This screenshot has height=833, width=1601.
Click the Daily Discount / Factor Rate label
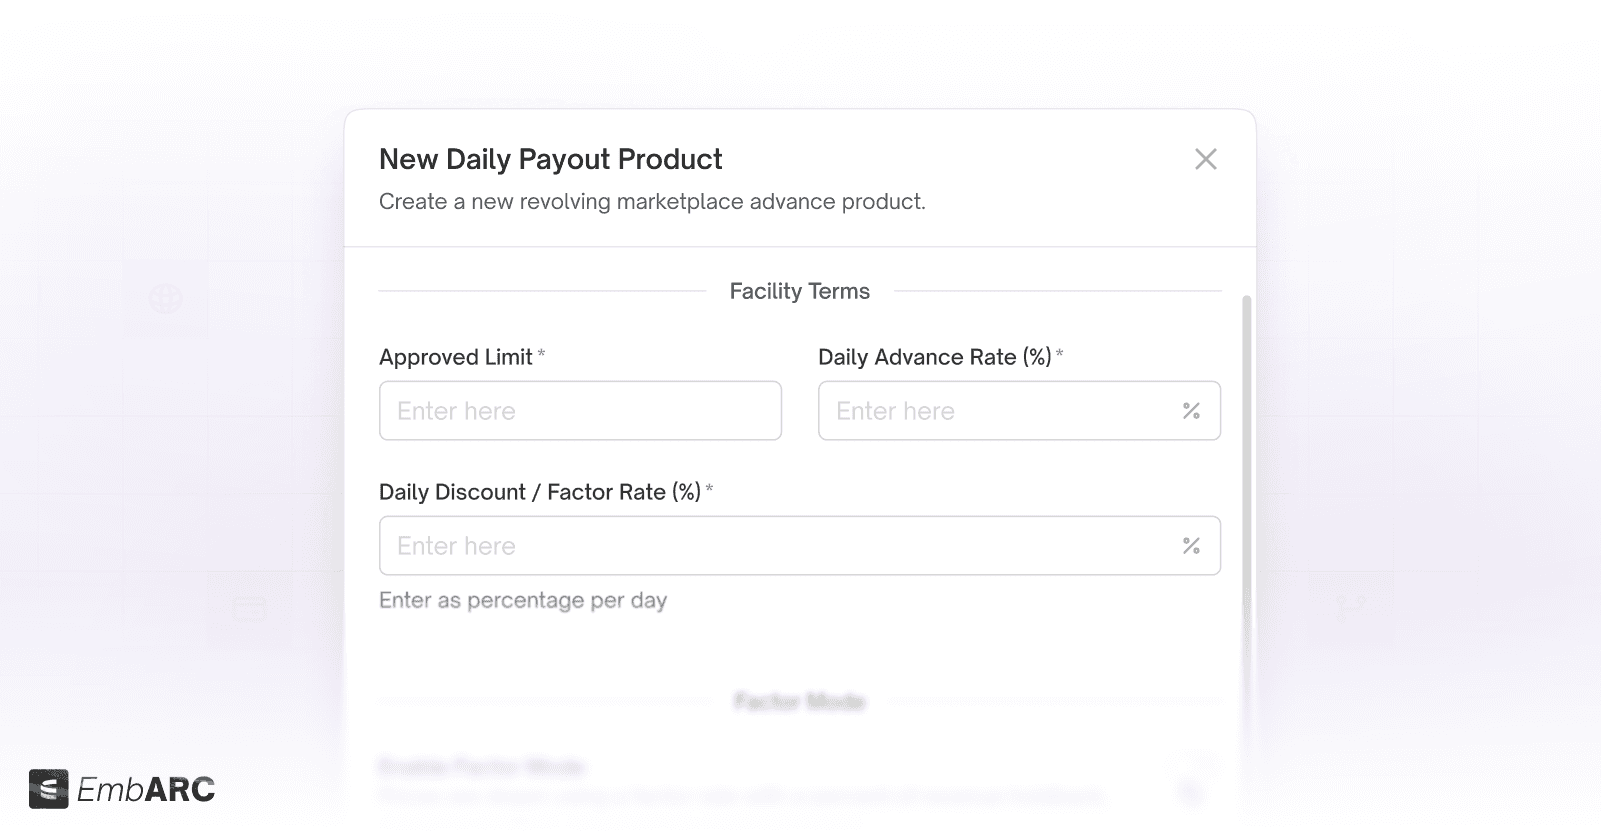540,492
